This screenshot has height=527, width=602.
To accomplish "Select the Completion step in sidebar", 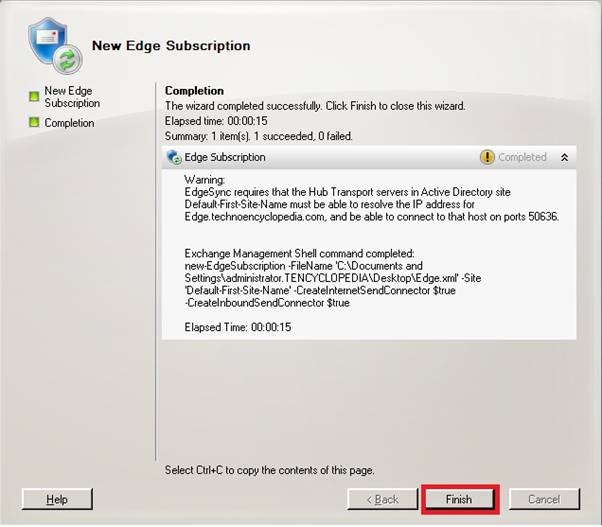I will (x=69, y=123).
